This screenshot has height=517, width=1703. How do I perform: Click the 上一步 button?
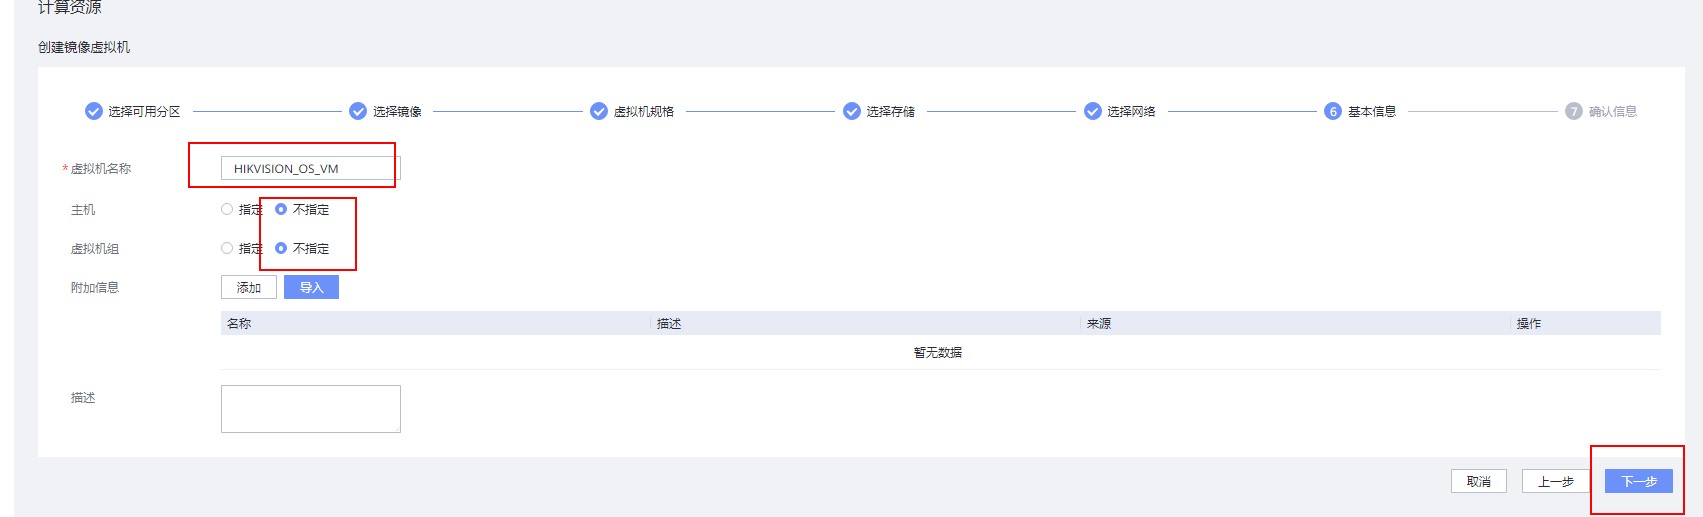point(1556,481)
